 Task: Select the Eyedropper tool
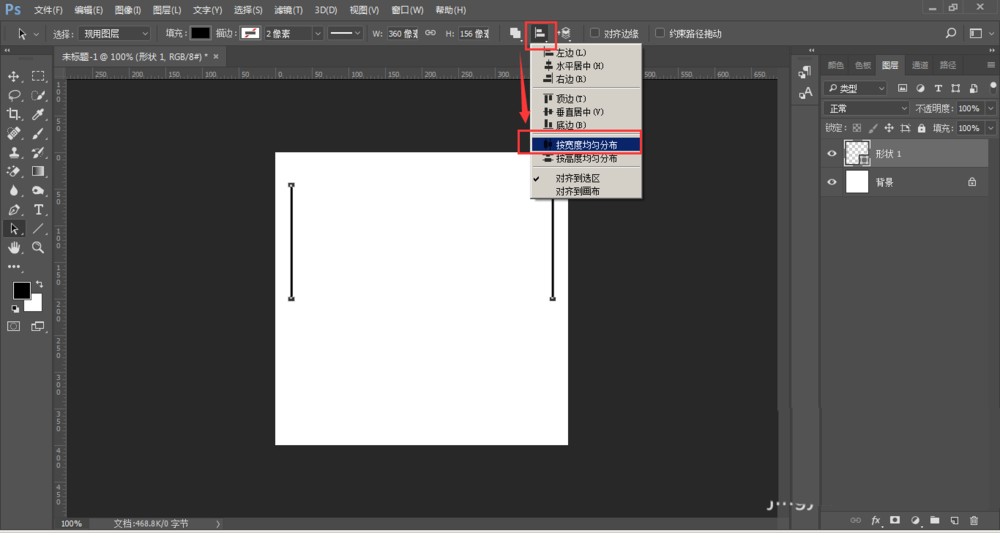coord(39,114)
